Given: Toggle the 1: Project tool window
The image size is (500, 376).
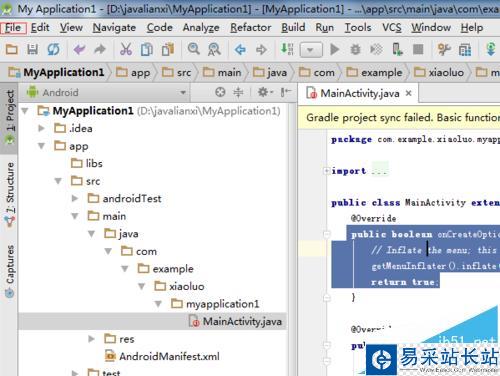Looking at the screenshot, I should (x=10, y=117).
